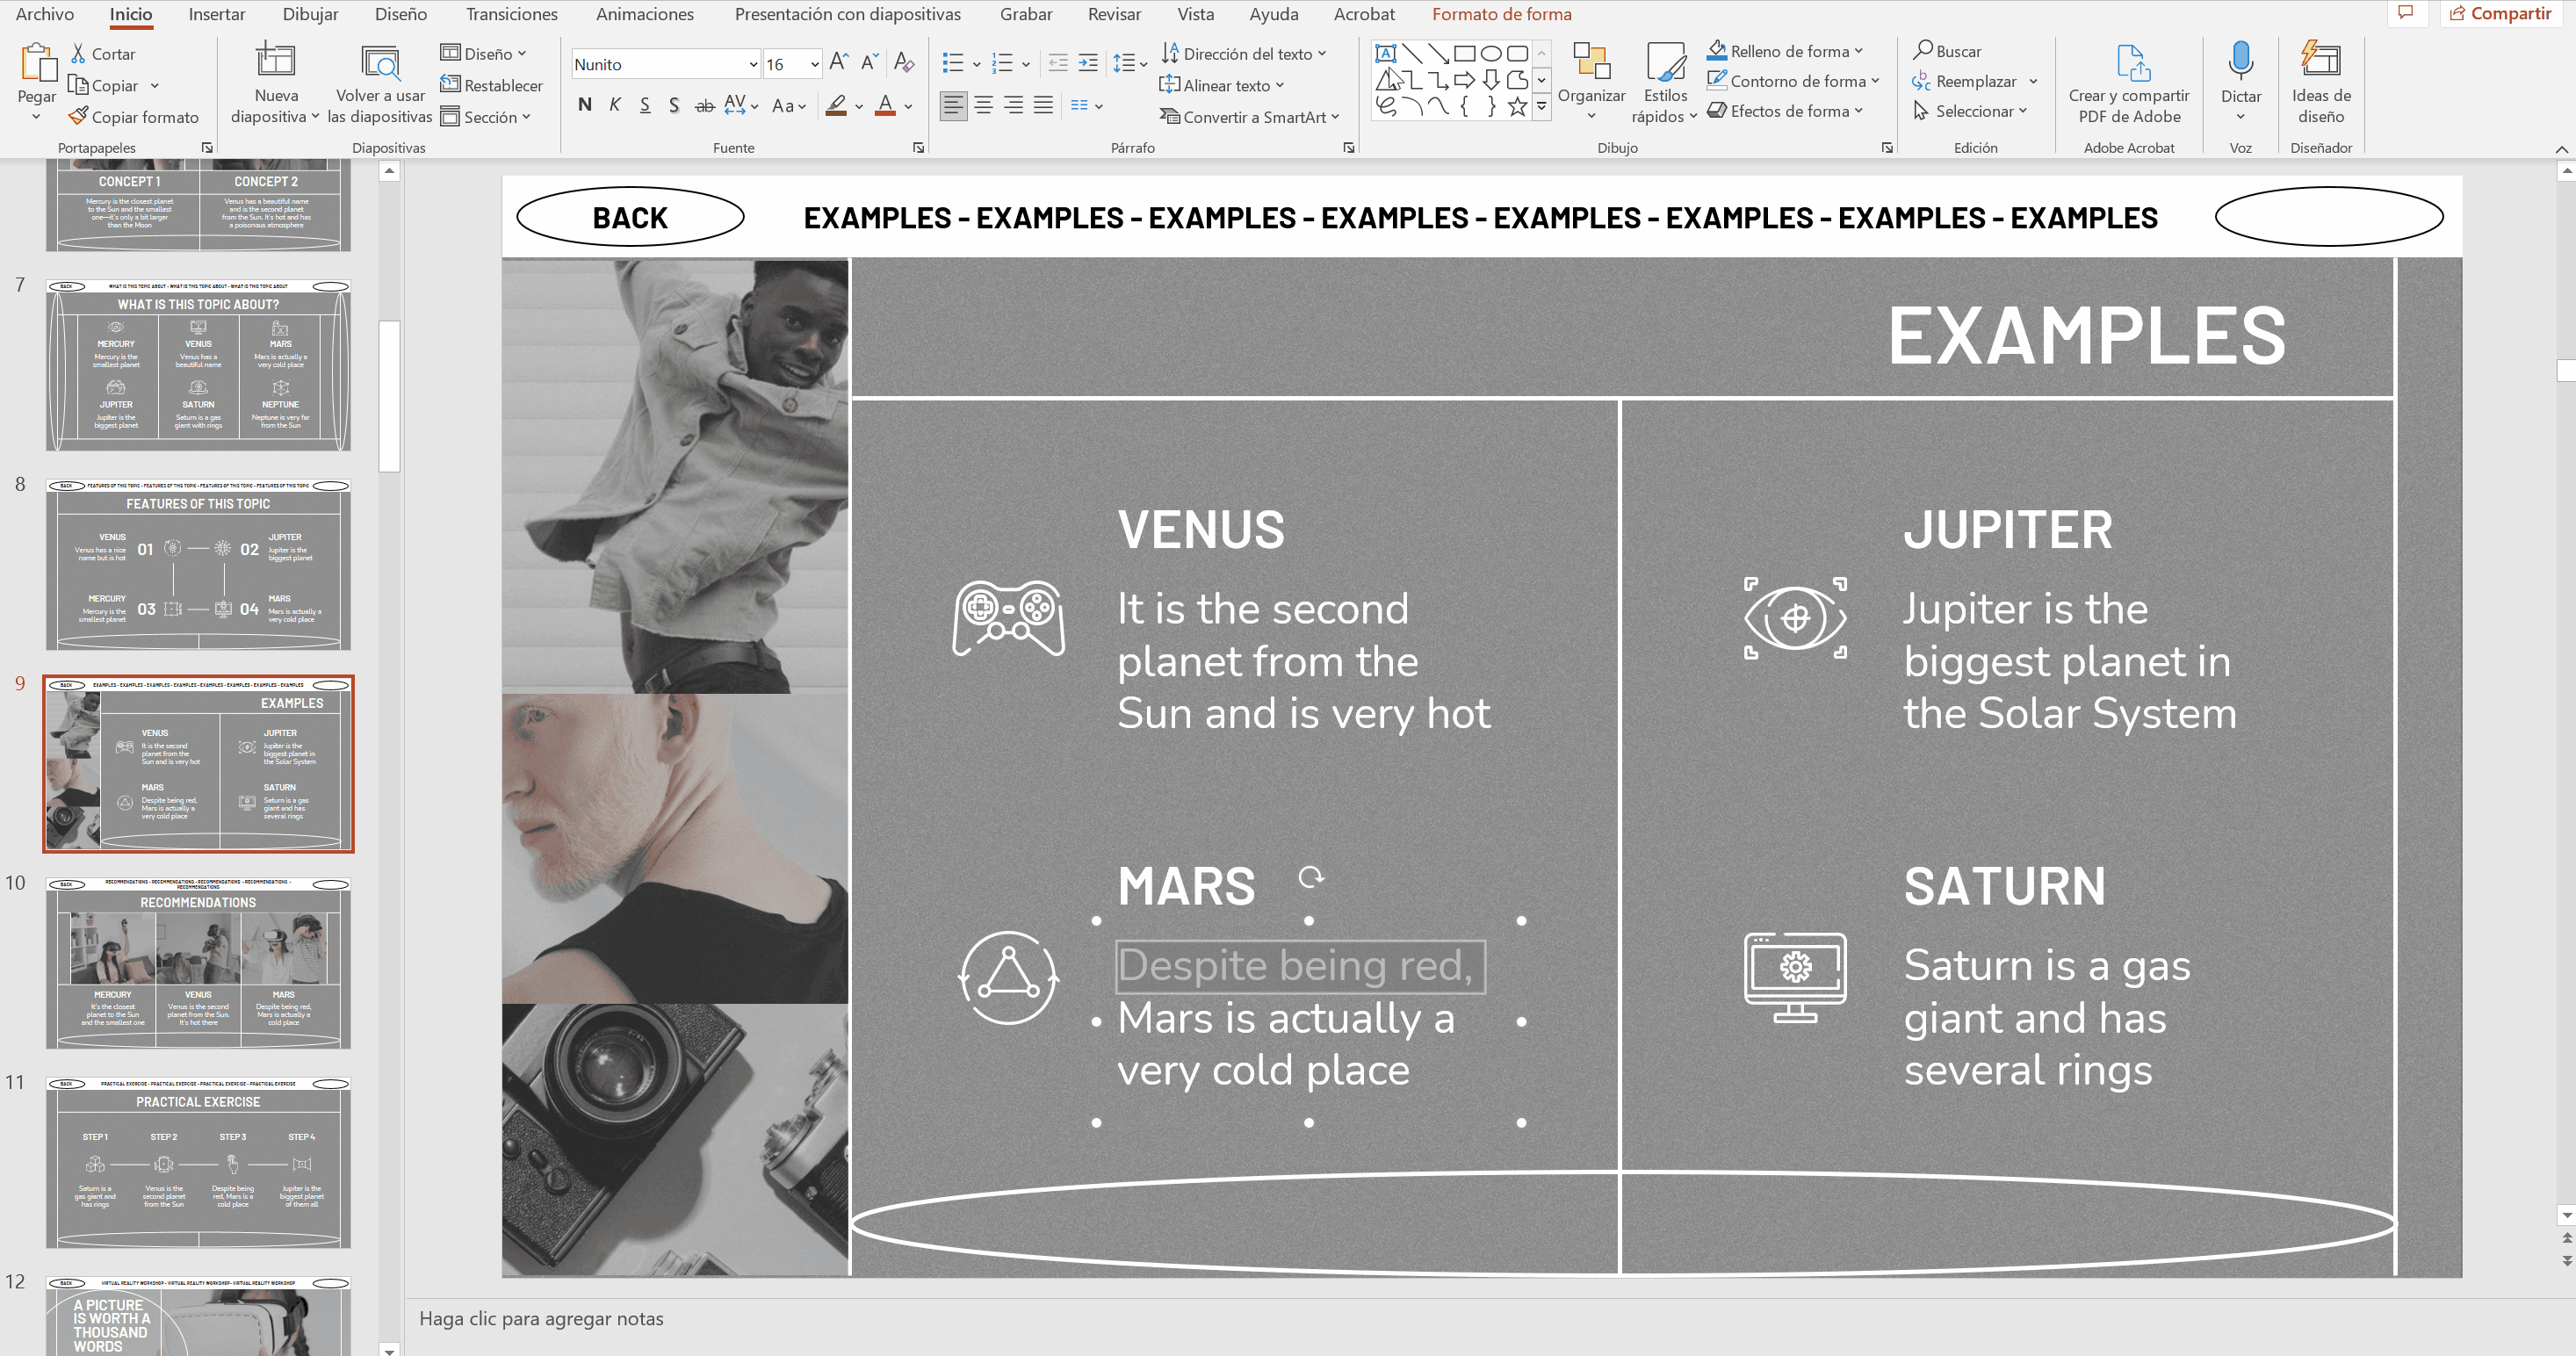
Task: Toggle underline (S) formatting
Action: click(x=645, y=105)
